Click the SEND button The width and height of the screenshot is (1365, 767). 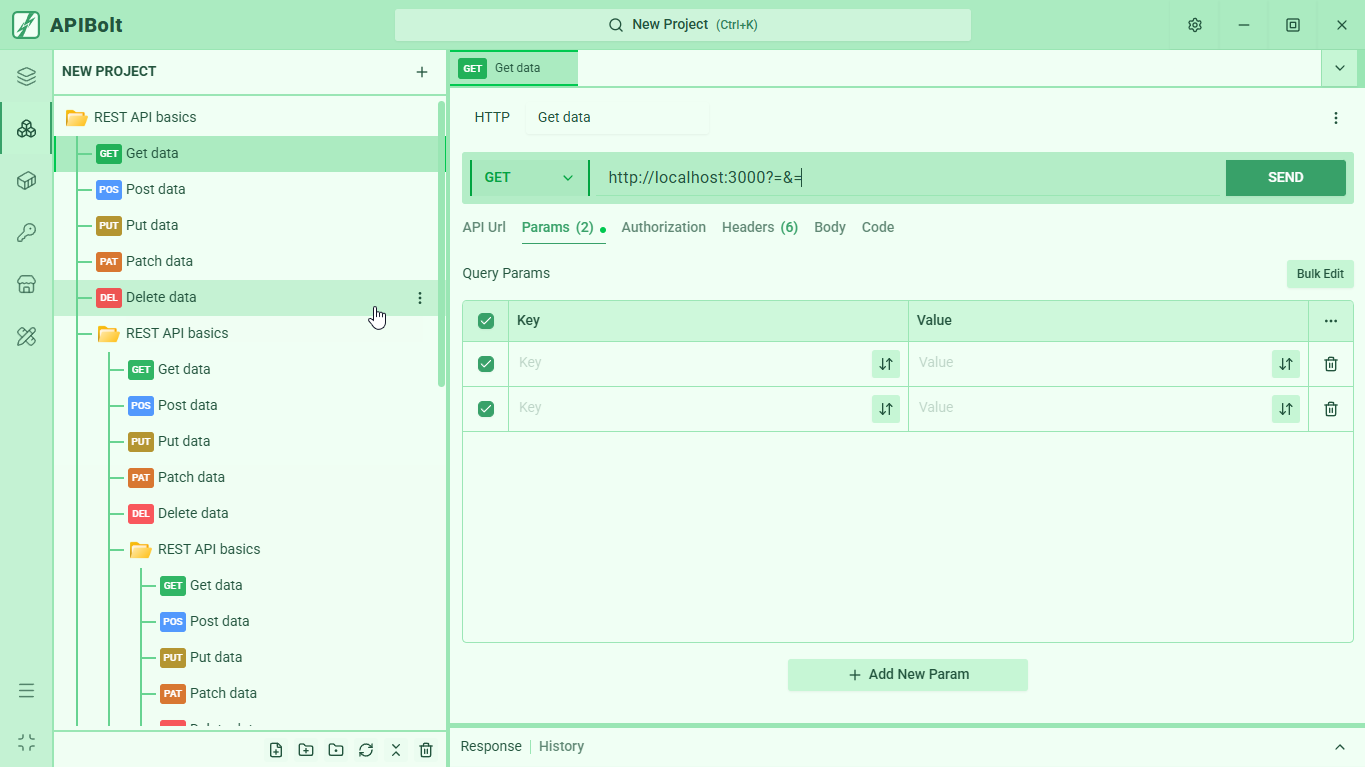(1285, 178)
